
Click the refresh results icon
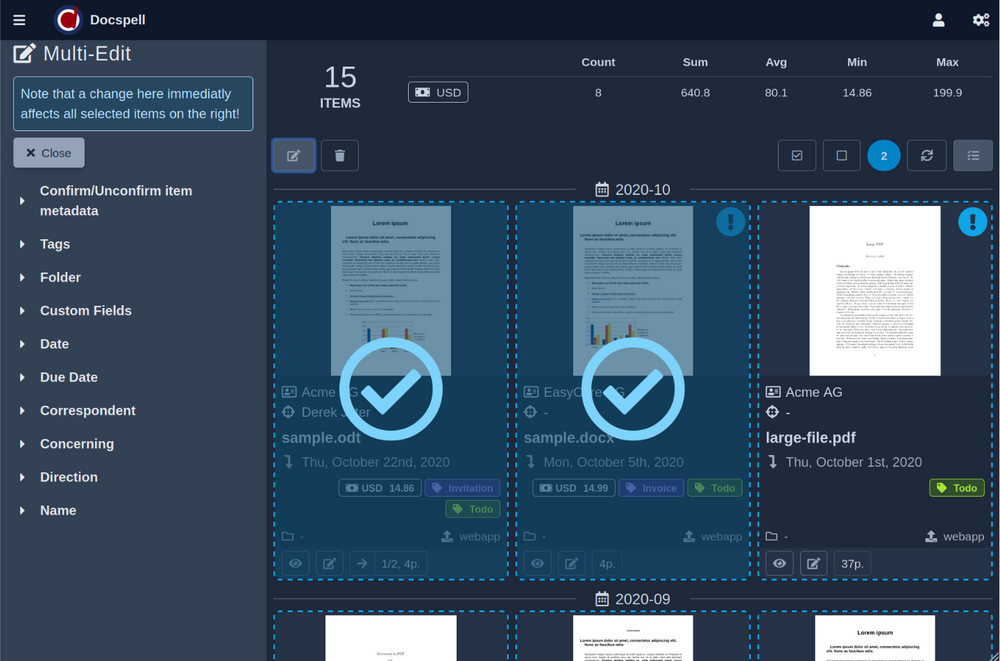pyautogui.click(x=927, y=156)
